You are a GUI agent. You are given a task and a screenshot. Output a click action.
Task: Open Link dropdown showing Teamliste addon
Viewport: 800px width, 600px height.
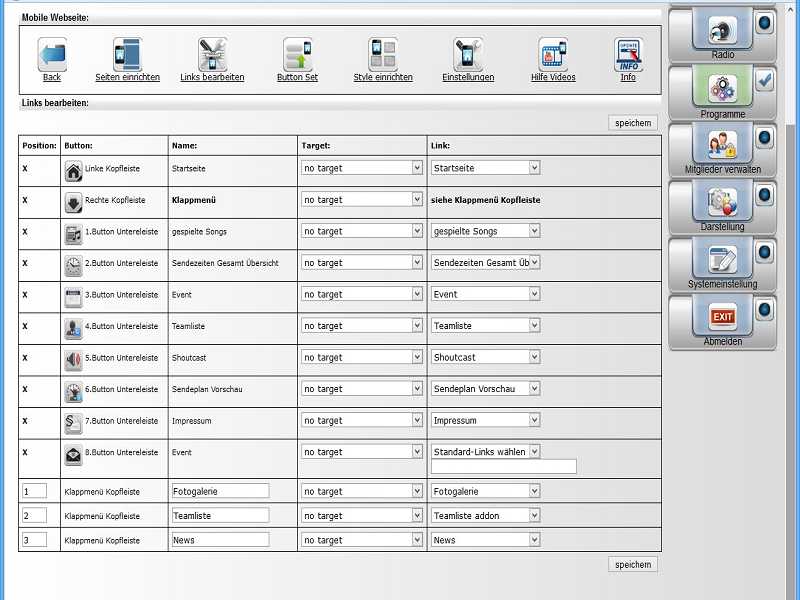(486, 516)
